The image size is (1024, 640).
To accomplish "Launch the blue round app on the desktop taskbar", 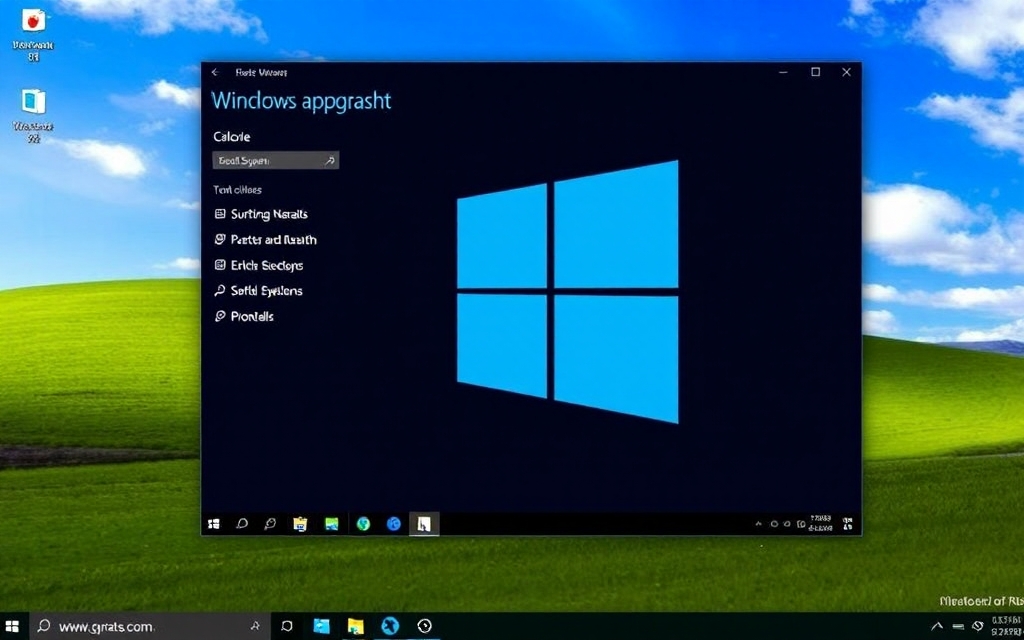I will pyautogui.click(x=390, y=626).
